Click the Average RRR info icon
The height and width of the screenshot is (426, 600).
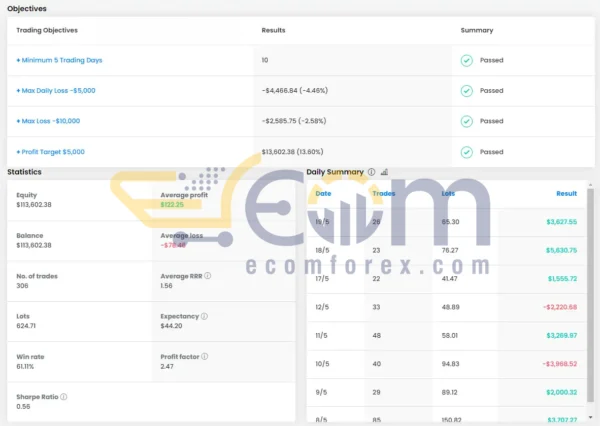point(208,275)
